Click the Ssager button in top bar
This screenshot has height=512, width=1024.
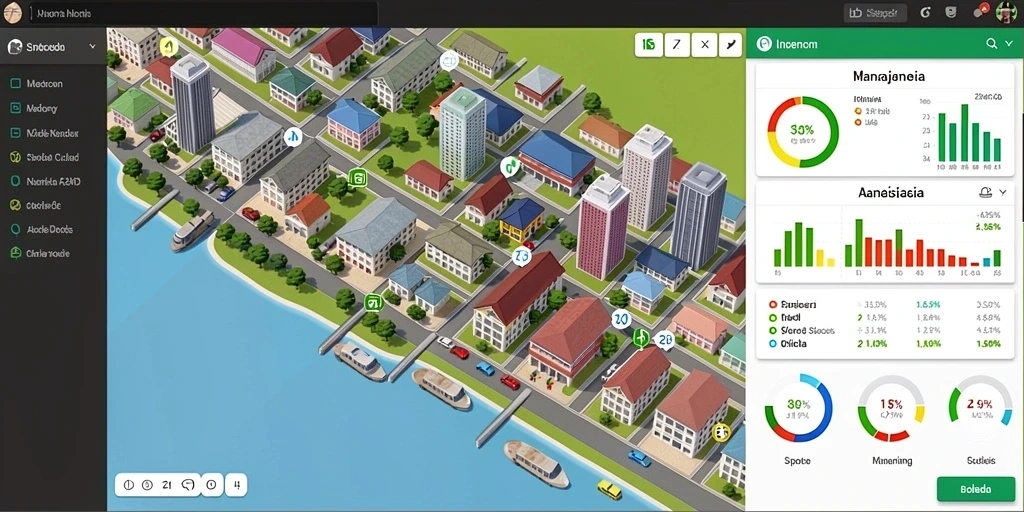[875, 12]
